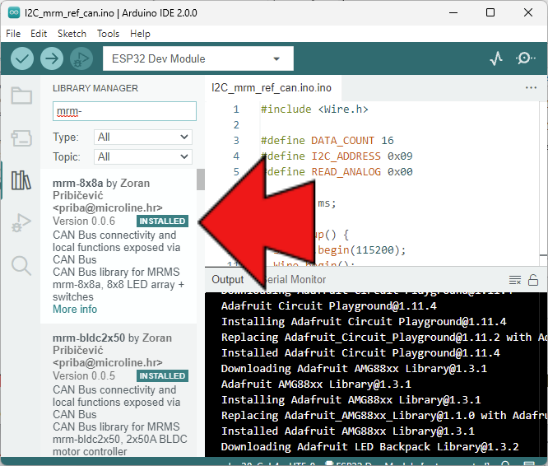548x466 pixels.
Task: Open the Tools menu
Action: coord(108,34)
